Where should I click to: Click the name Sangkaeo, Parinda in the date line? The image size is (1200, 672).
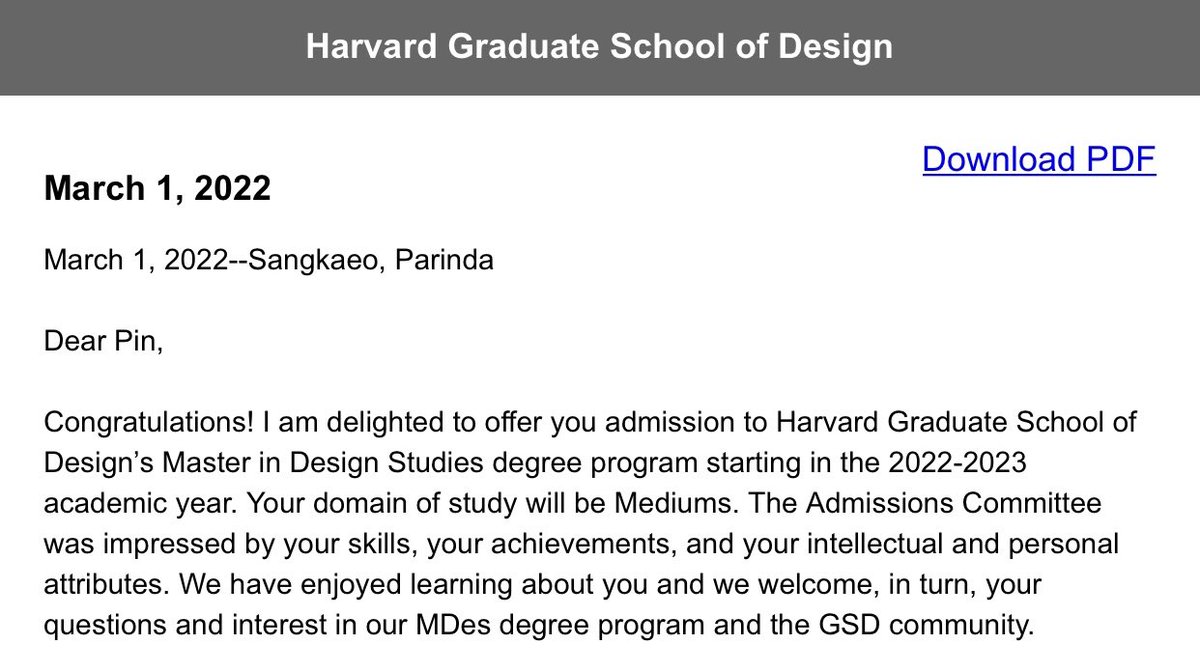[370, 261]
